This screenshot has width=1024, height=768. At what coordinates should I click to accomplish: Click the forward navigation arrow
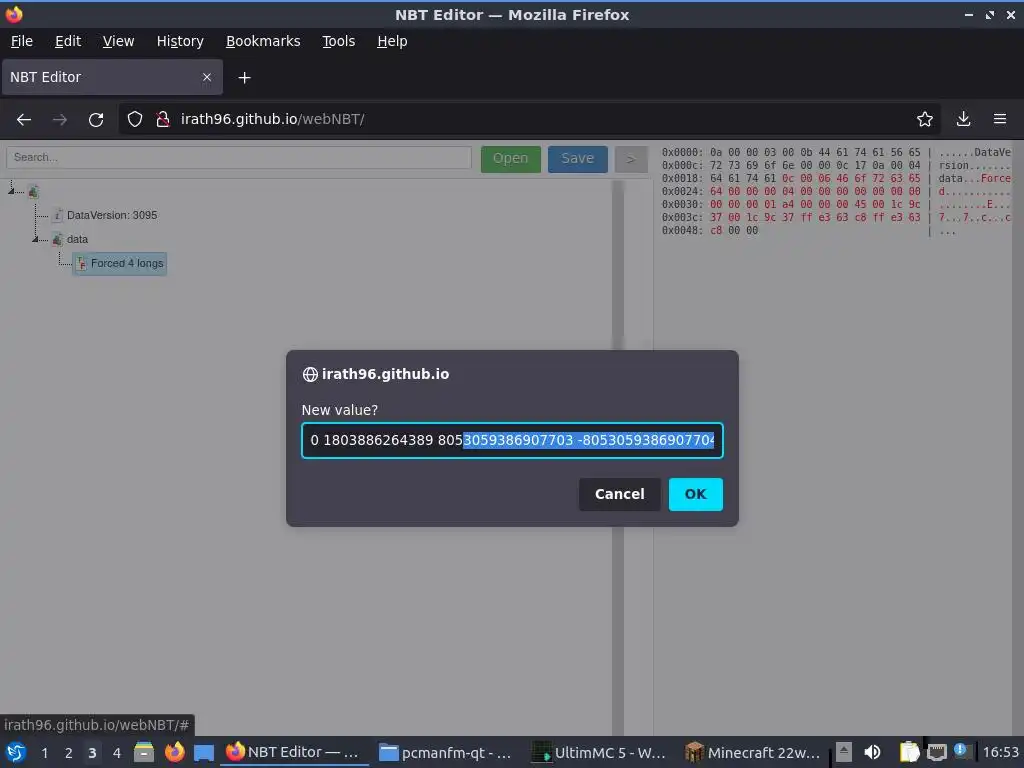coord(60,120)
